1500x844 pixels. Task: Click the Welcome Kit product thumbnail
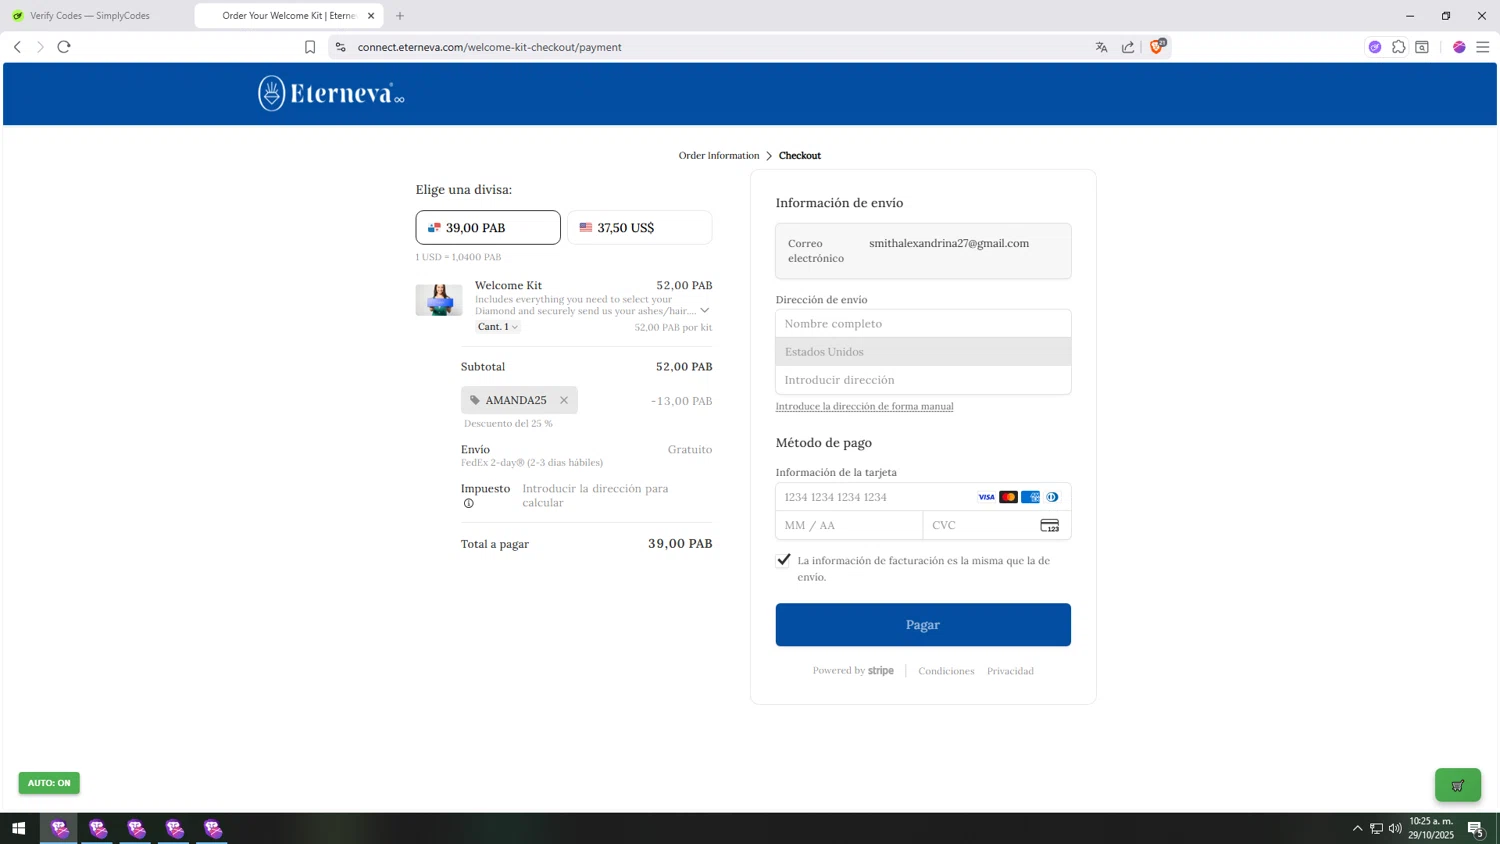(439, 300)
